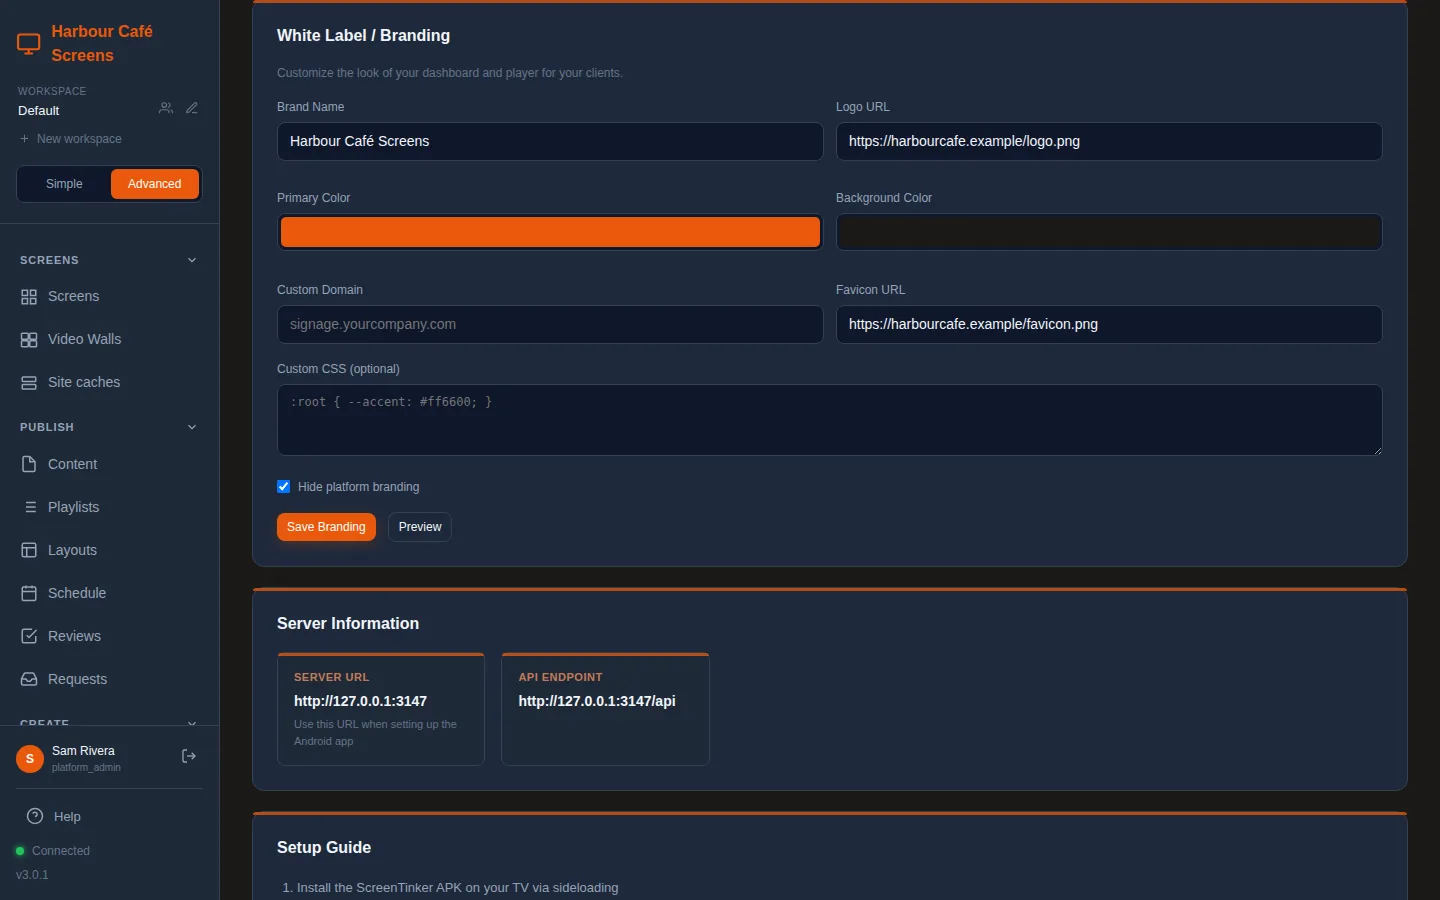Click the Server URL http://127.0.0.1:3147 value
The width and height of the screenshot is (1440, 900).
(x=360, y=701)
